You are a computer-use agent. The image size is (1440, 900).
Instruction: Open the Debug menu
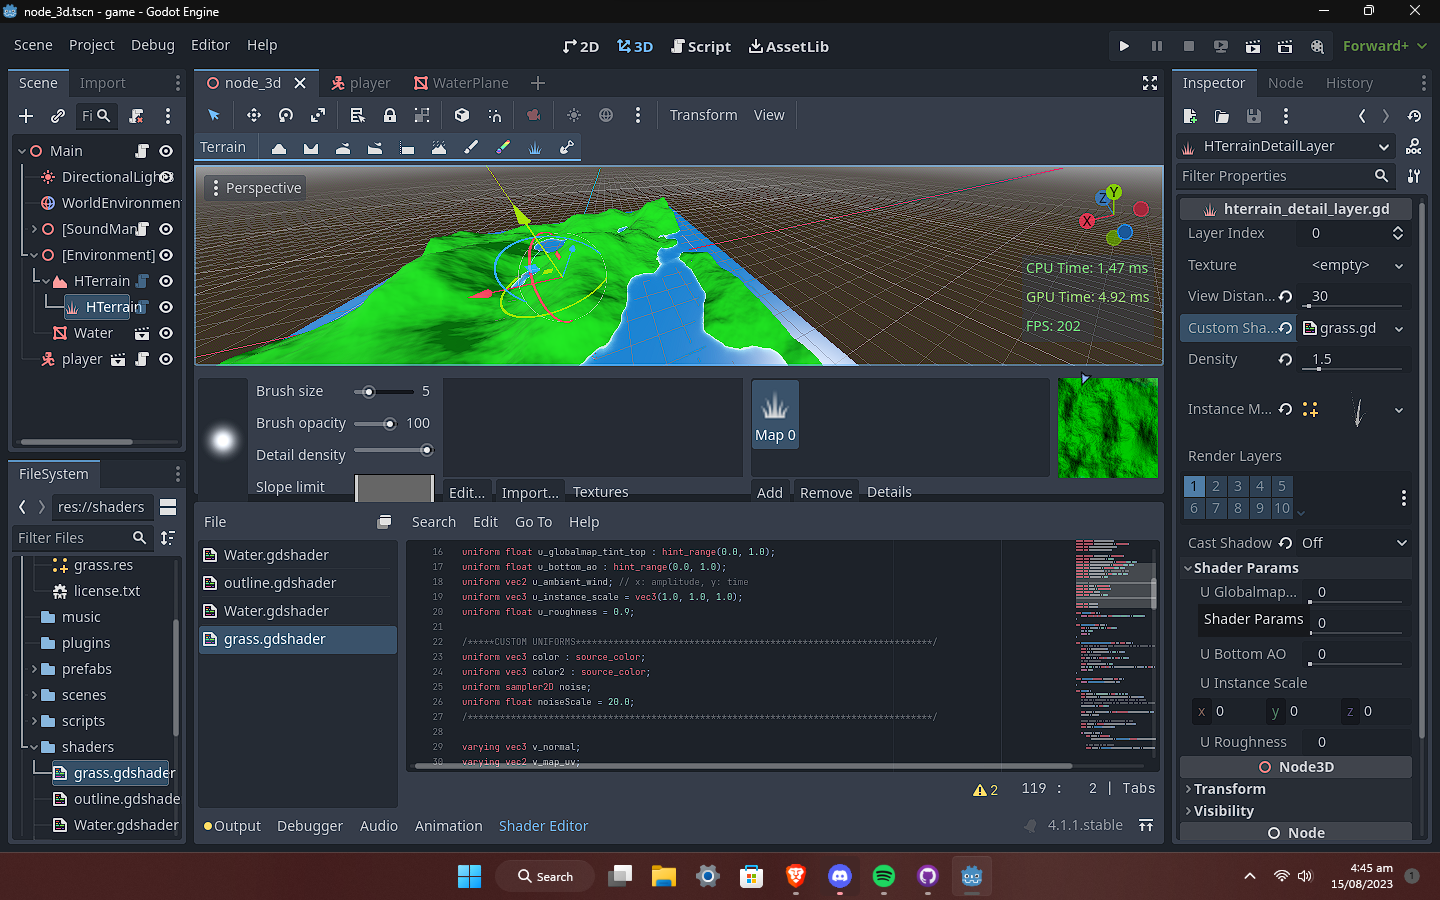(x=152, y=45)
